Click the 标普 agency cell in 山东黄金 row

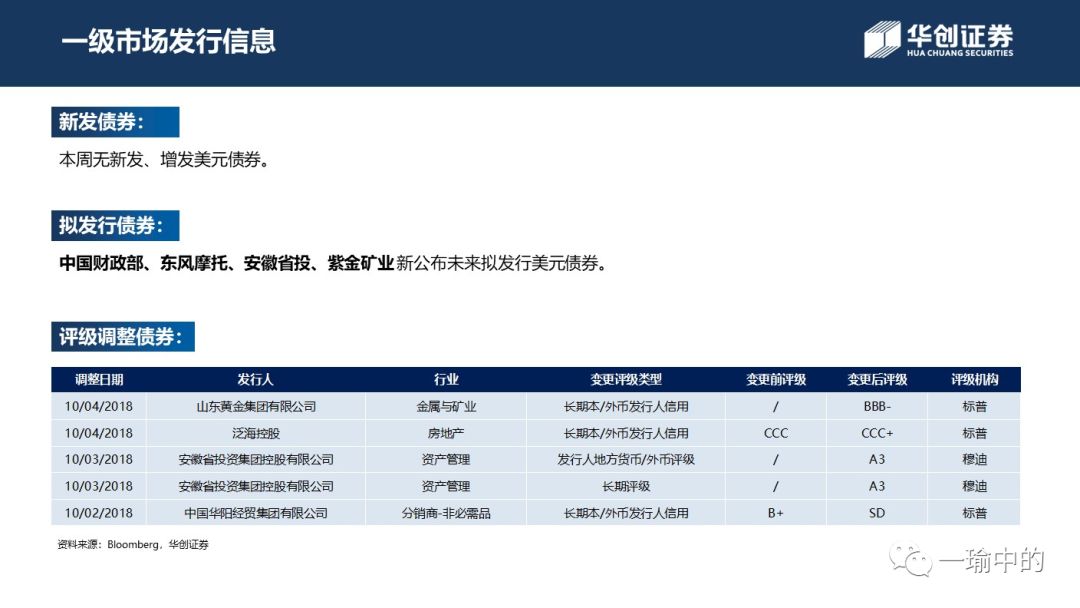974,406
